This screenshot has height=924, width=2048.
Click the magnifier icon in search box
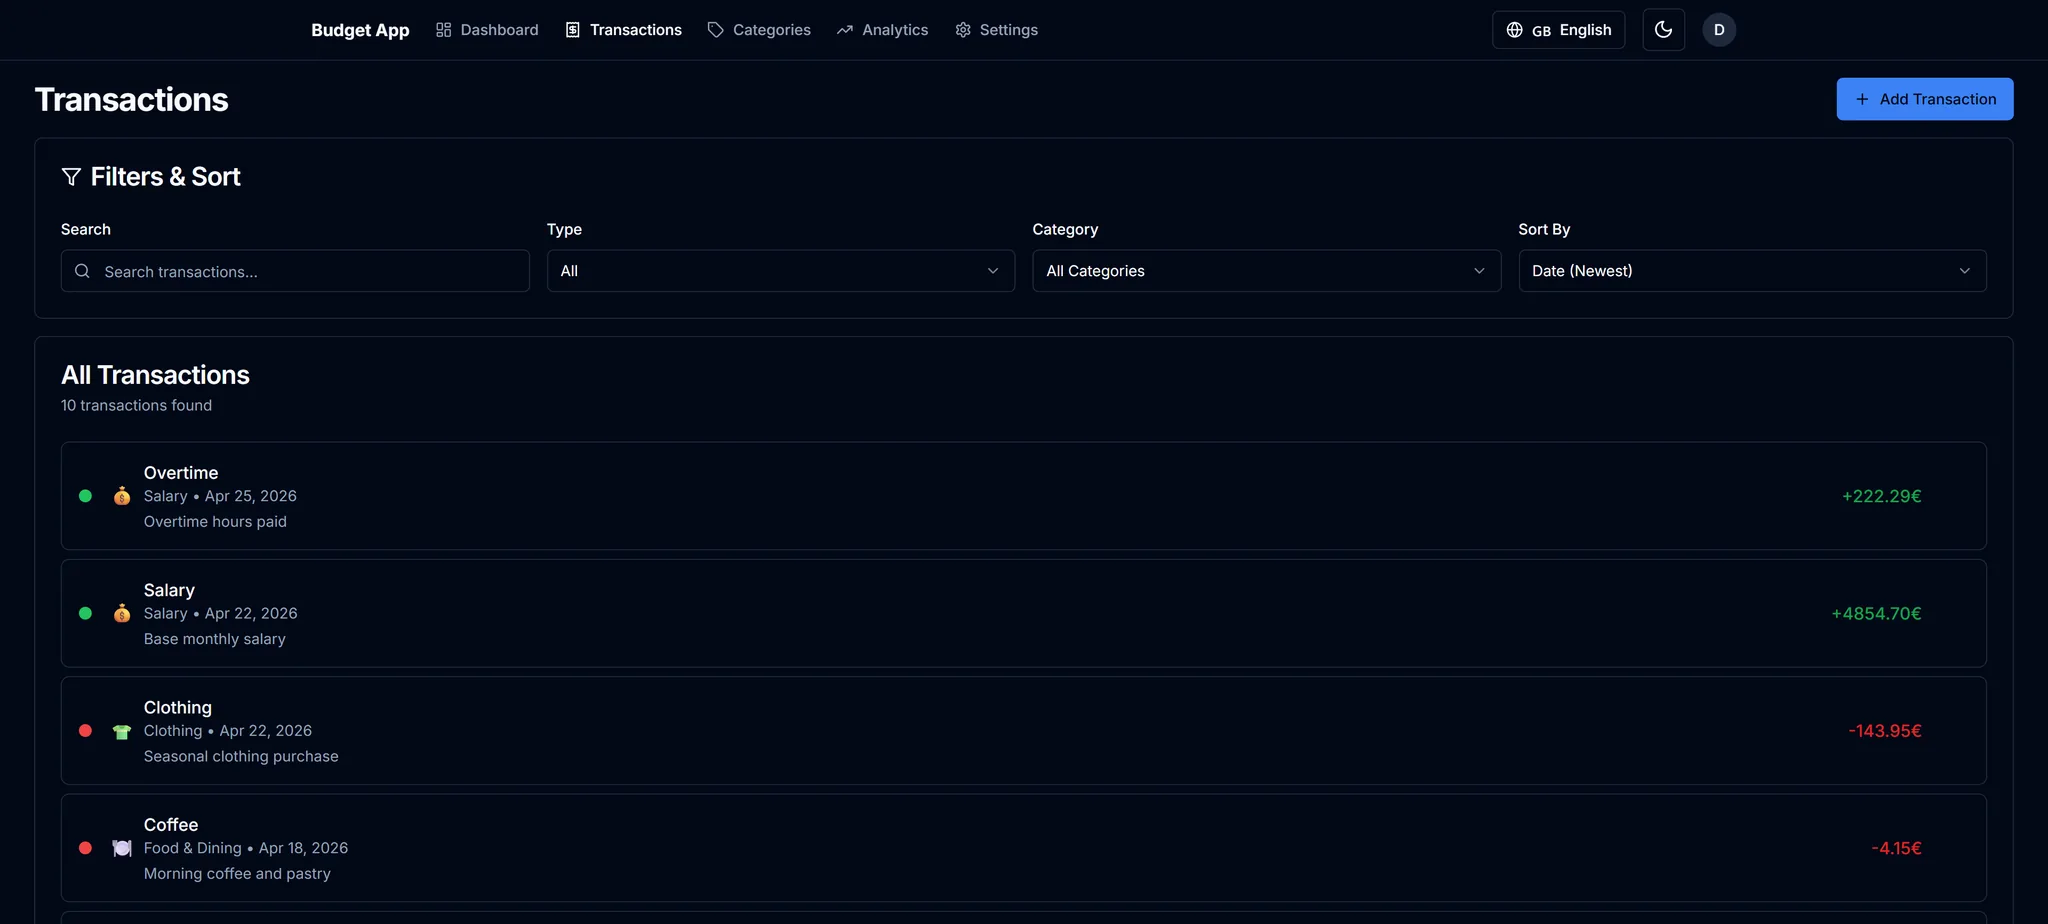(x=83, y=271)
